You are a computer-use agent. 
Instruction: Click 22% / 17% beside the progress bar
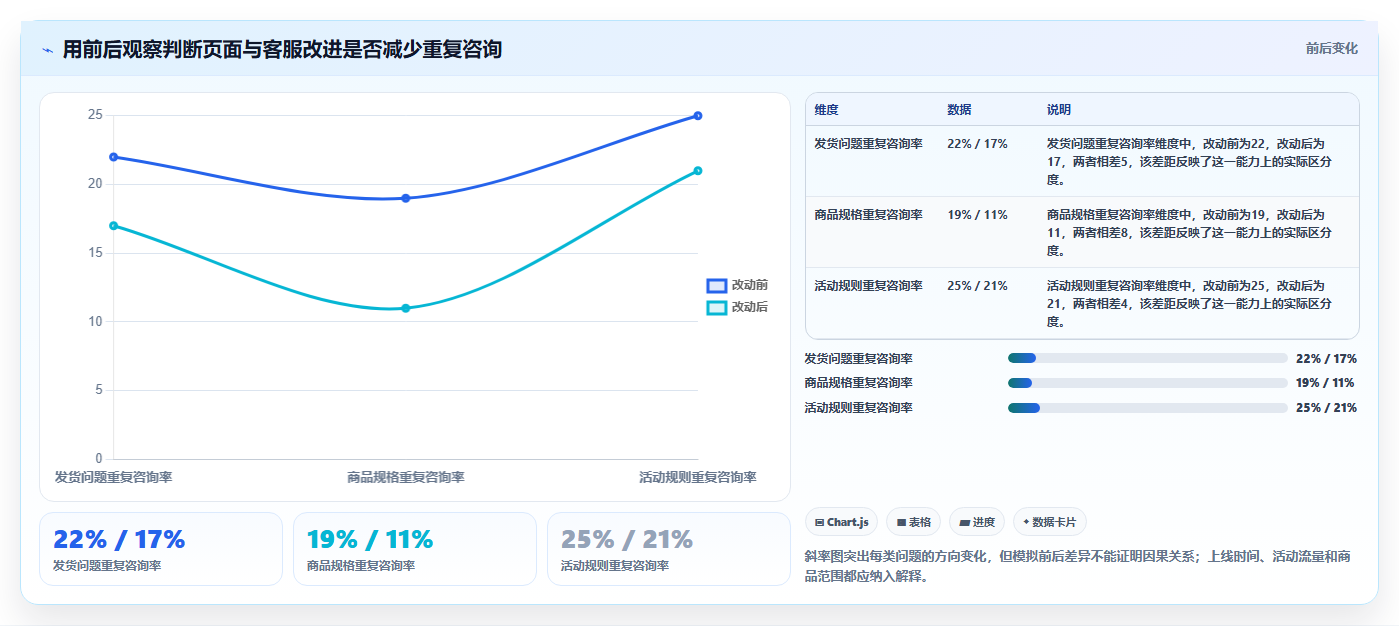click(x=1326, y=358)
